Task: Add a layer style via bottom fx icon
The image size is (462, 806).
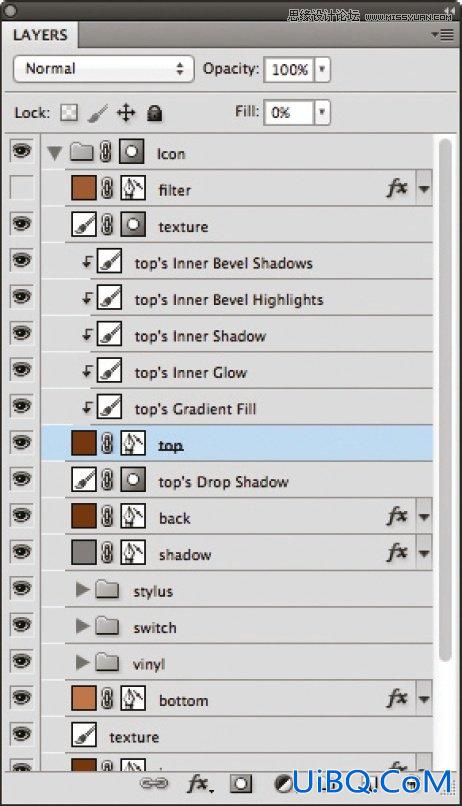Action: pyautogui.click(x=199, y=784)
